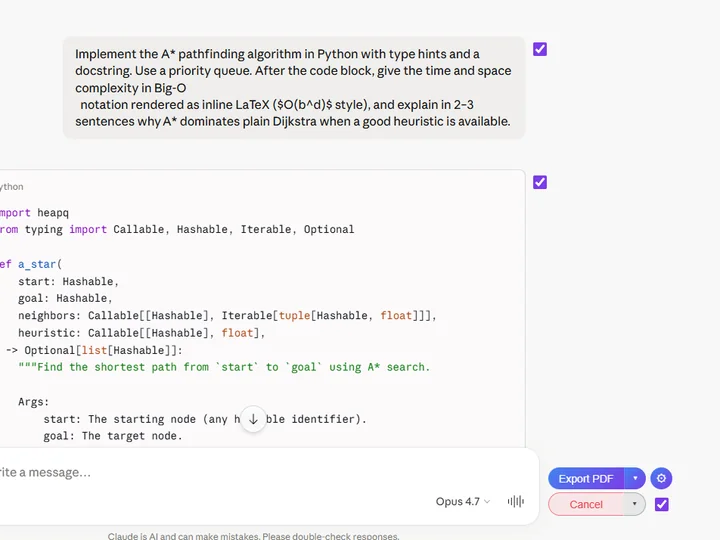Click the 'typing import Callable, Hashable, Iterable, Optional' line
720x540 pixels.
pos(177,229)
